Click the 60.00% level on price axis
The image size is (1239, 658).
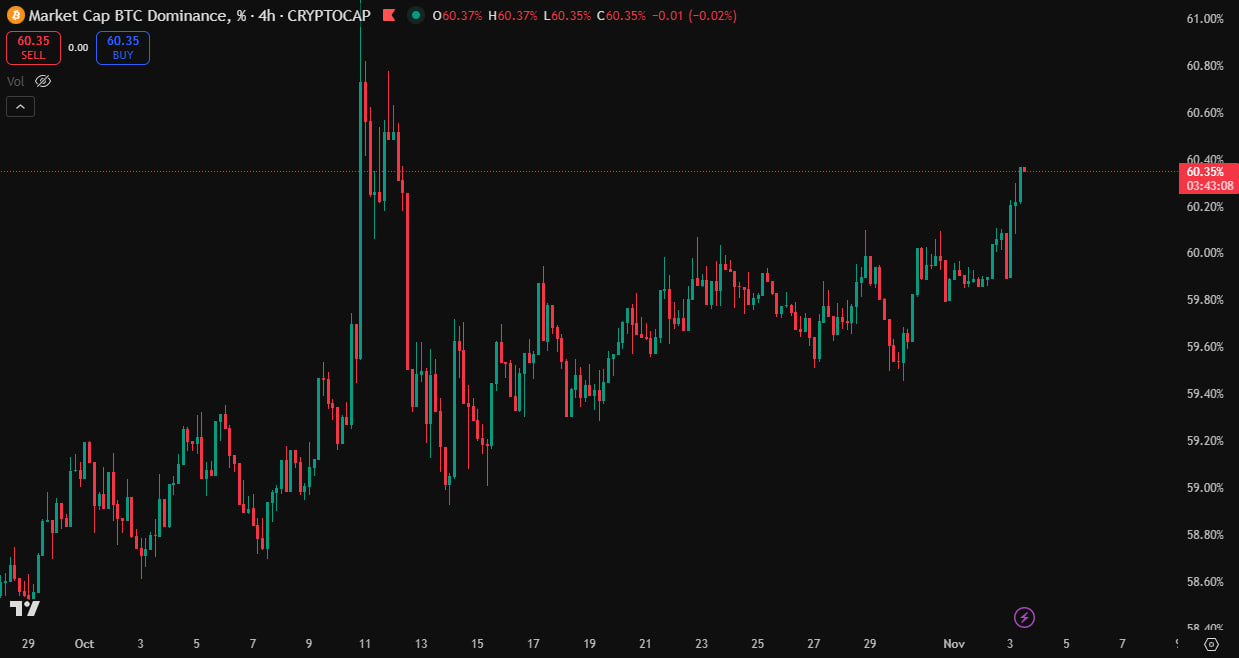[x=1204, y=253]
